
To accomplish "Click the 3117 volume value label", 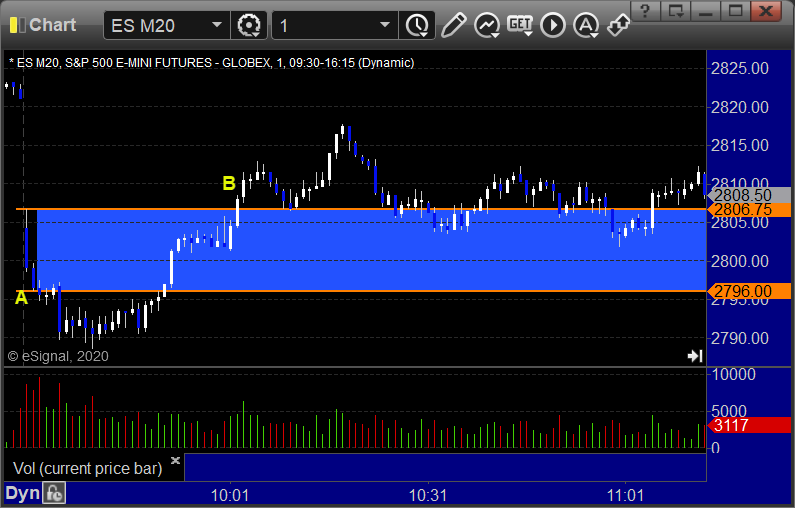I will click(750, 425).
